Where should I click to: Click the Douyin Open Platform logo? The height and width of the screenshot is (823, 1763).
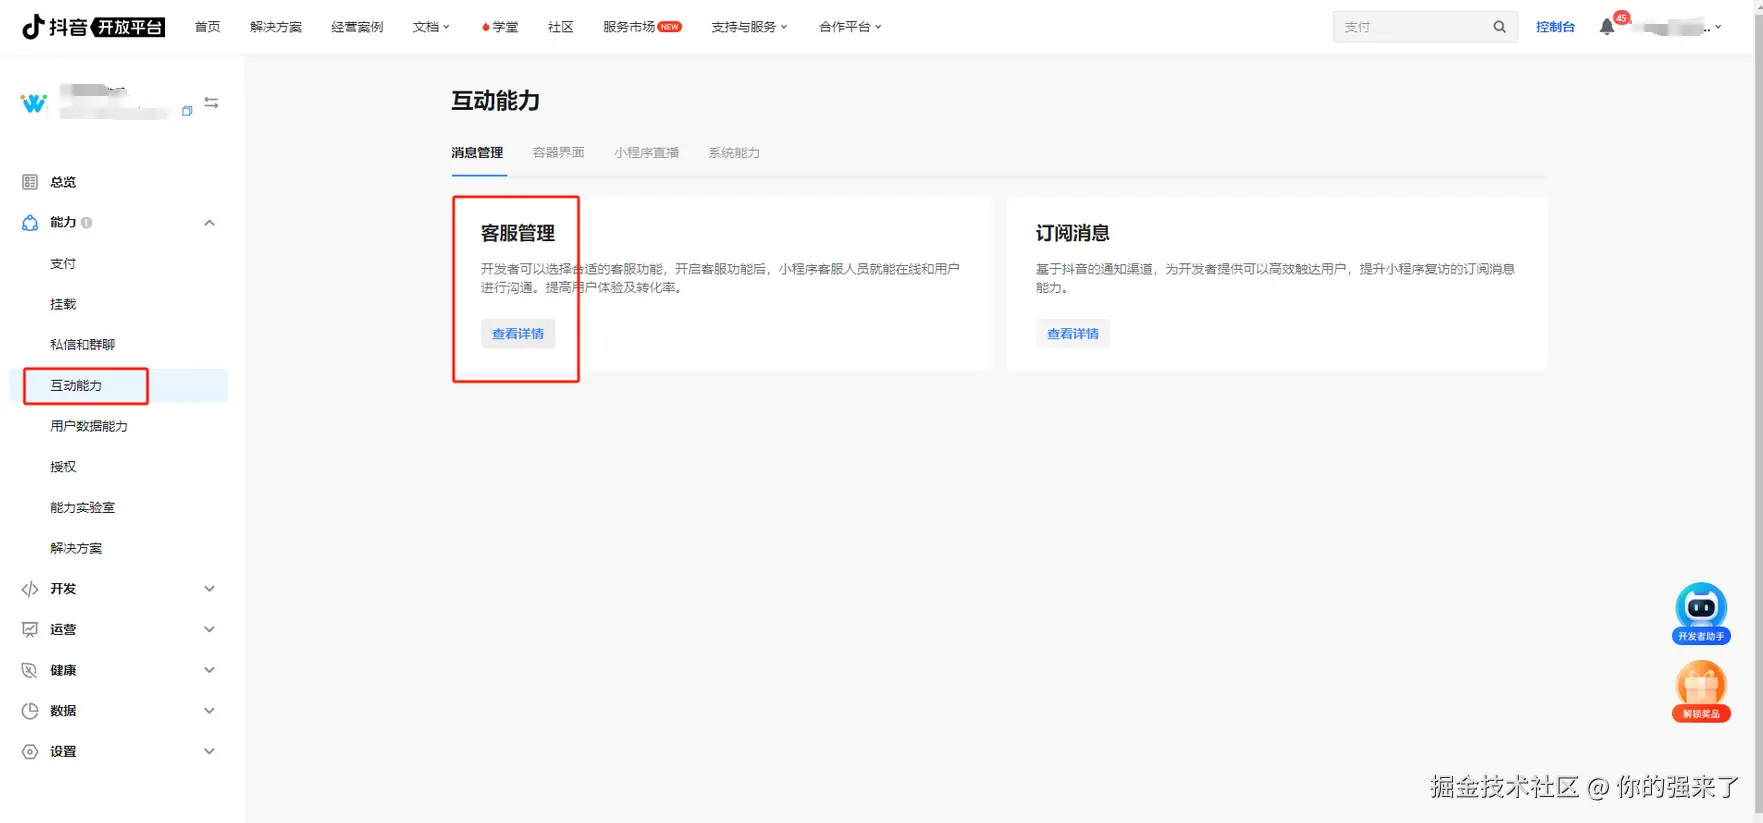point(93,27)
